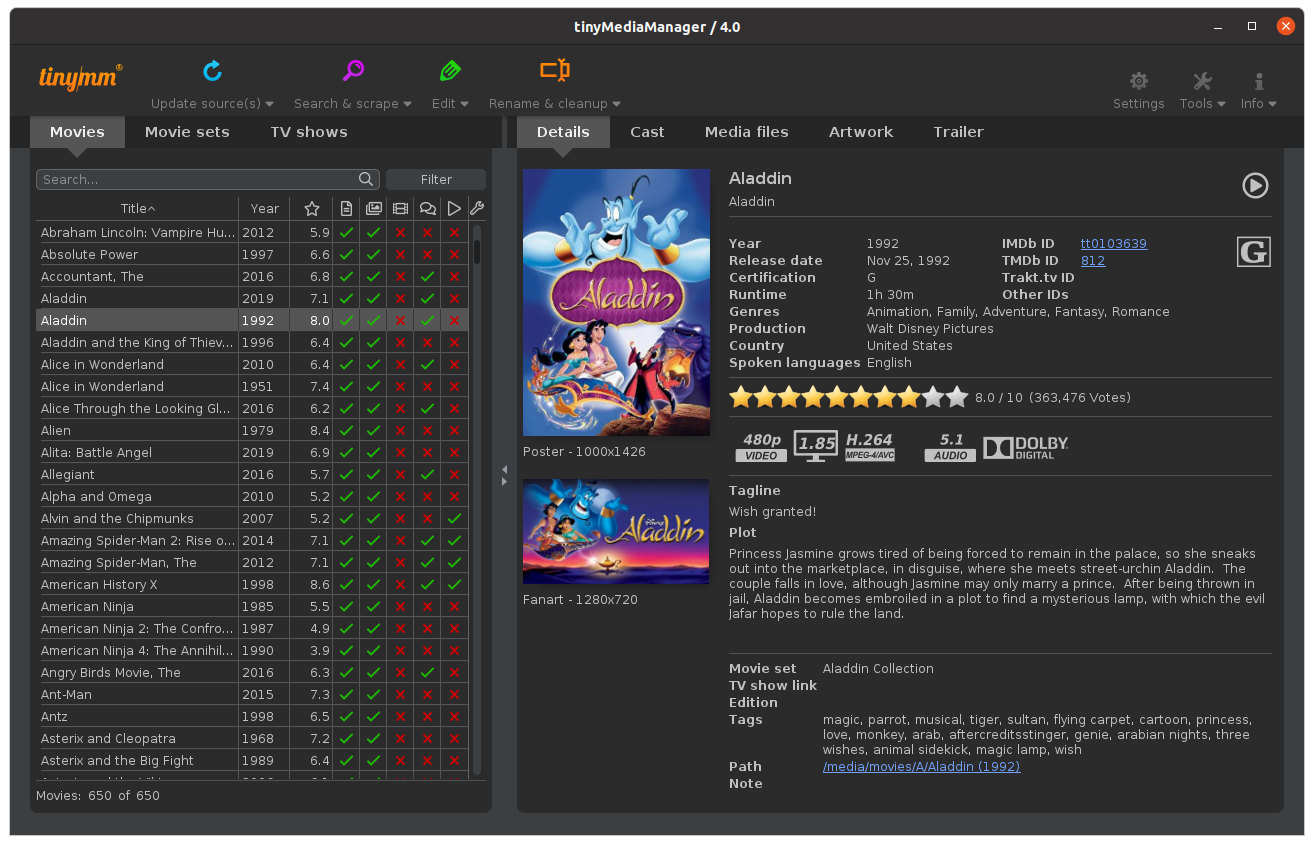Click the green Edit pencil icon

[x=449, y=71]
